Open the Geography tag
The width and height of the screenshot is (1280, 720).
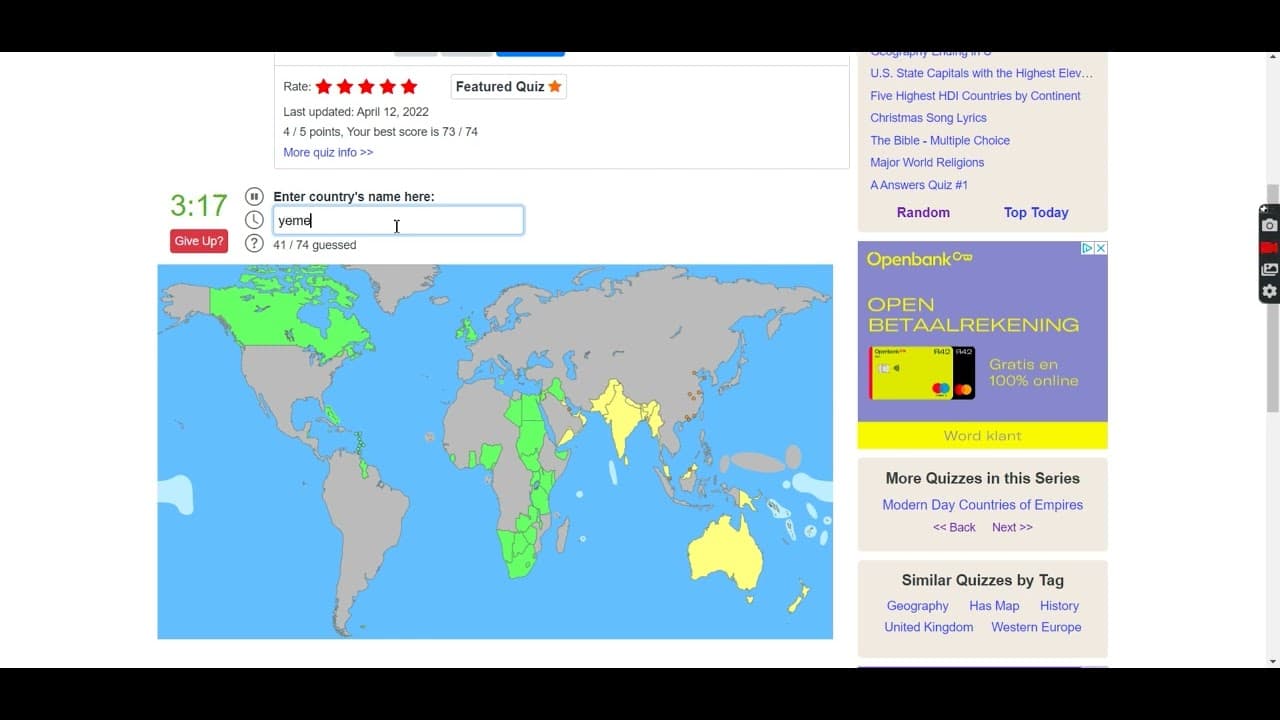[917, 606]
